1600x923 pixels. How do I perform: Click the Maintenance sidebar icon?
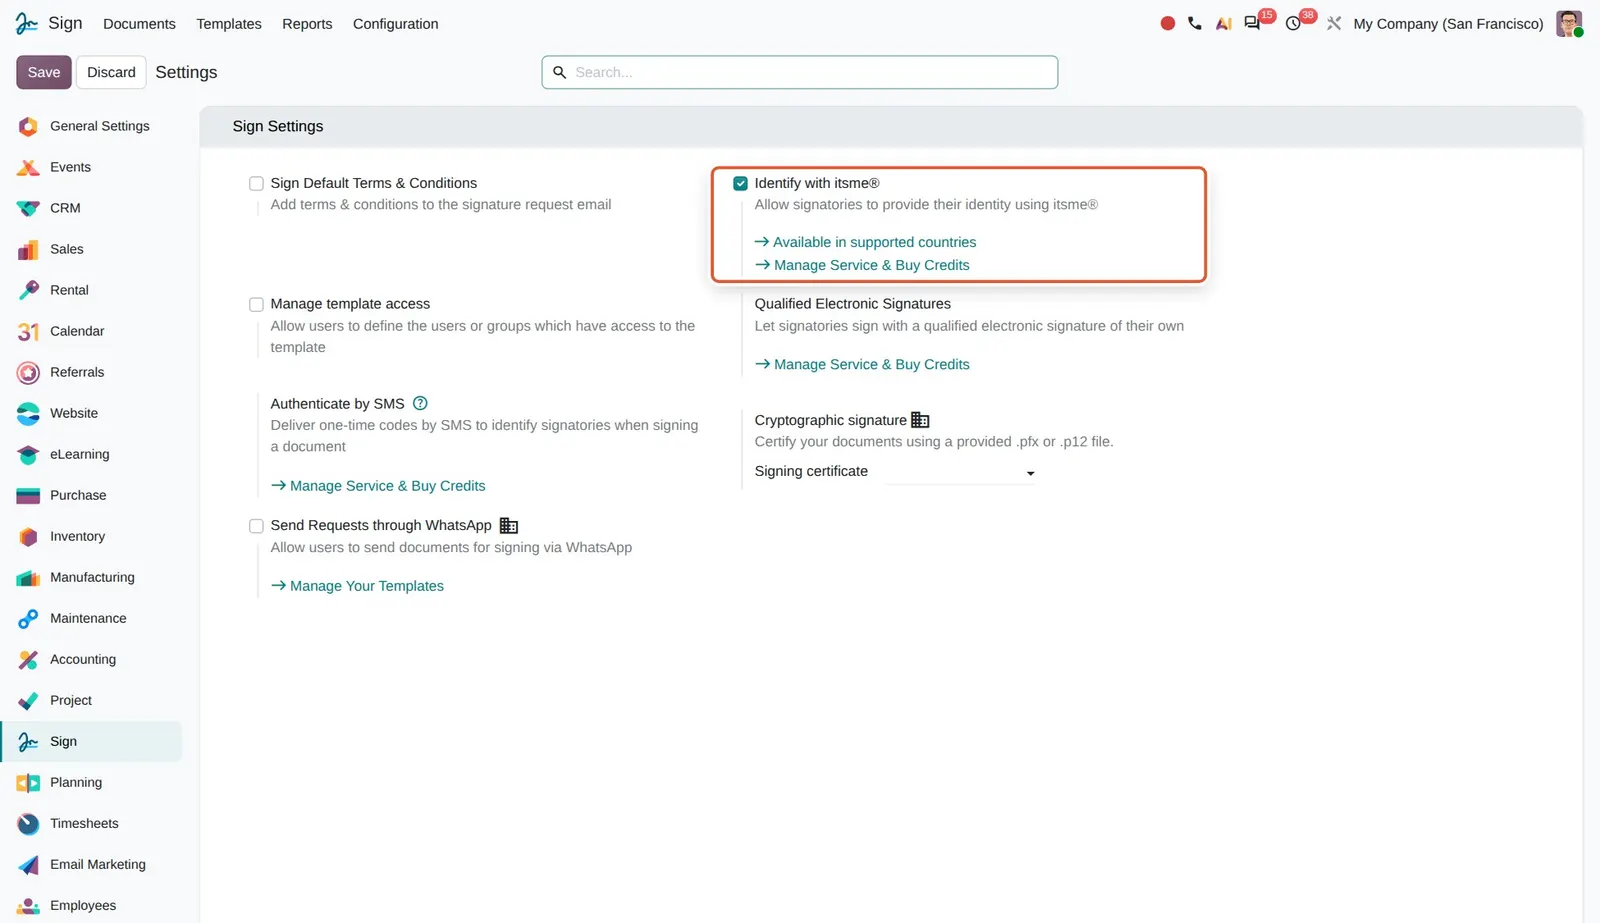point(28,618)
